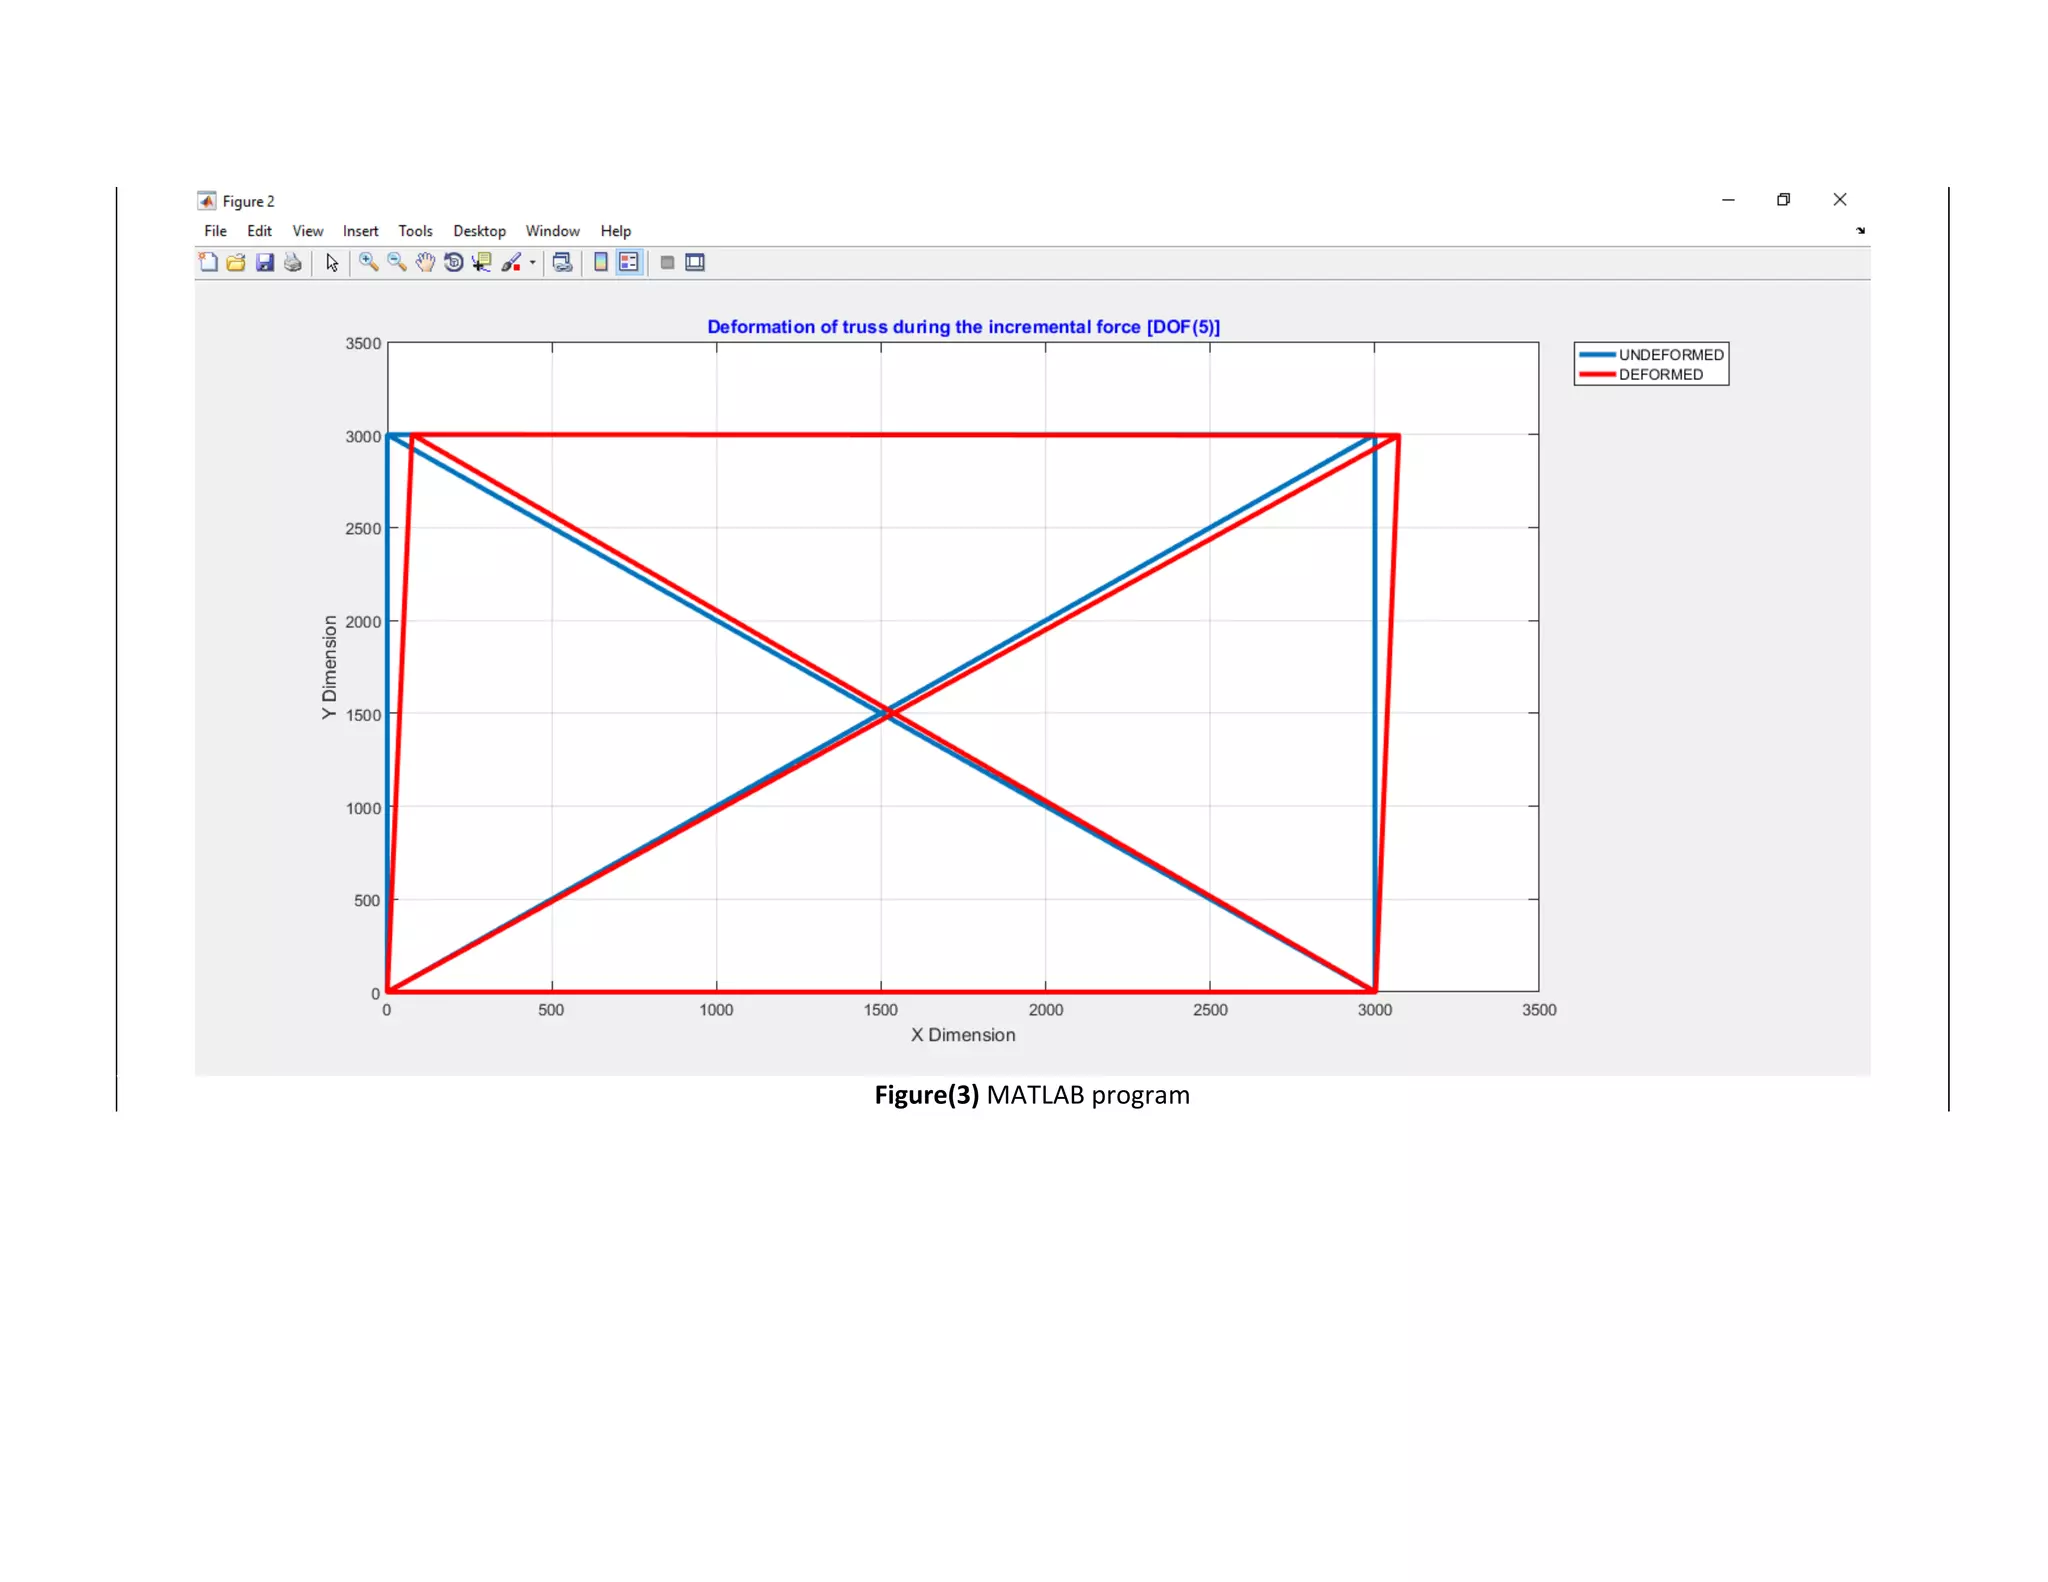This screenshot has height=1582, width=2048.
Task: Toggle the Insert Legend toolbar button
Action: (x=629, y=262)
